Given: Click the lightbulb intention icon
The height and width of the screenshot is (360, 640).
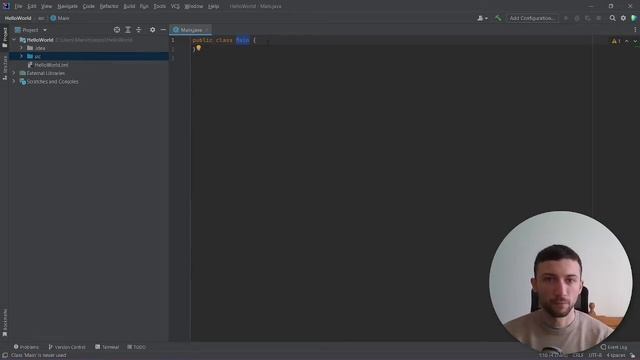Looking at the screenshot, I should tap(198, 48).
